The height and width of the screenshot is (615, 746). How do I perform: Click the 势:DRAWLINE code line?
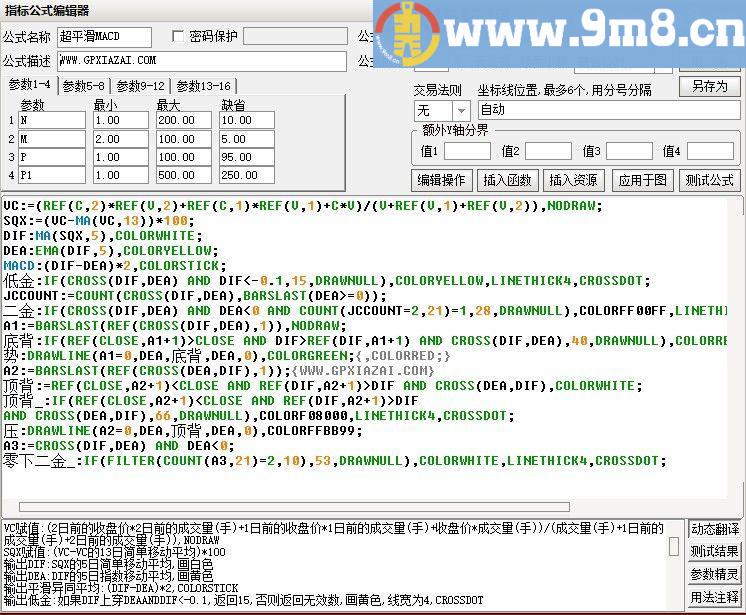(226, 356)
